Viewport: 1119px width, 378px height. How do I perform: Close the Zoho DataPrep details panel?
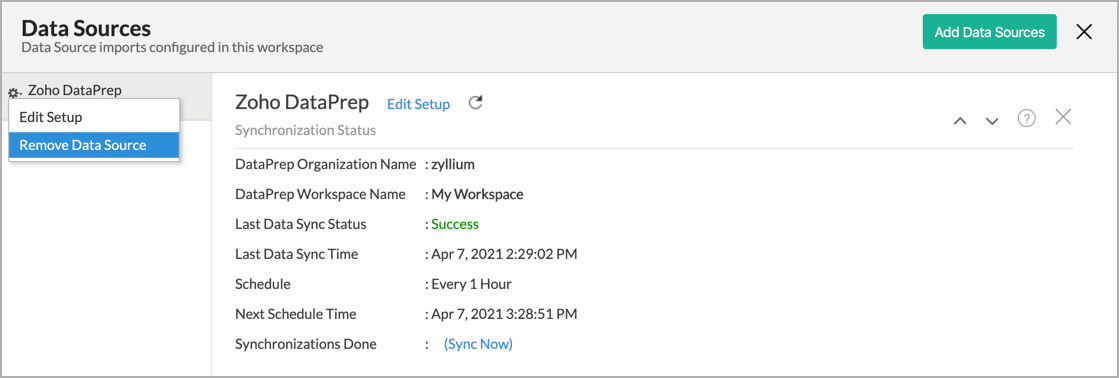point(1063,118)
